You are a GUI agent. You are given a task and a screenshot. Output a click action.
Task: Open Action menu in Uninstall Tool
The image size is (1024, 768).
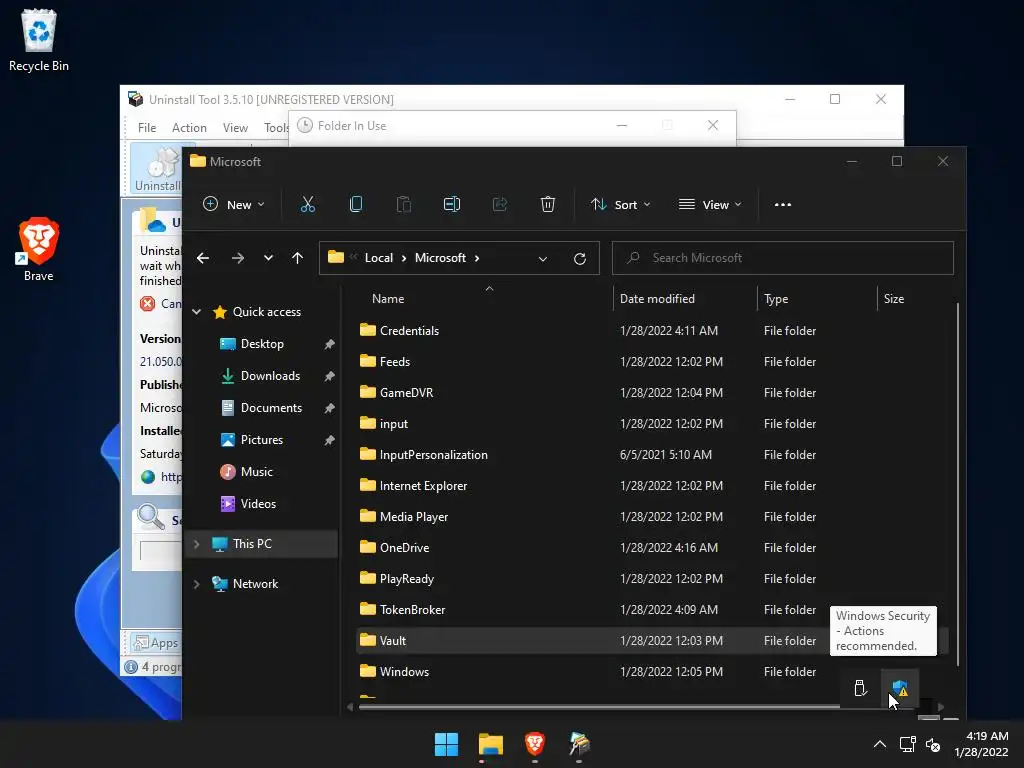(189, 128)
